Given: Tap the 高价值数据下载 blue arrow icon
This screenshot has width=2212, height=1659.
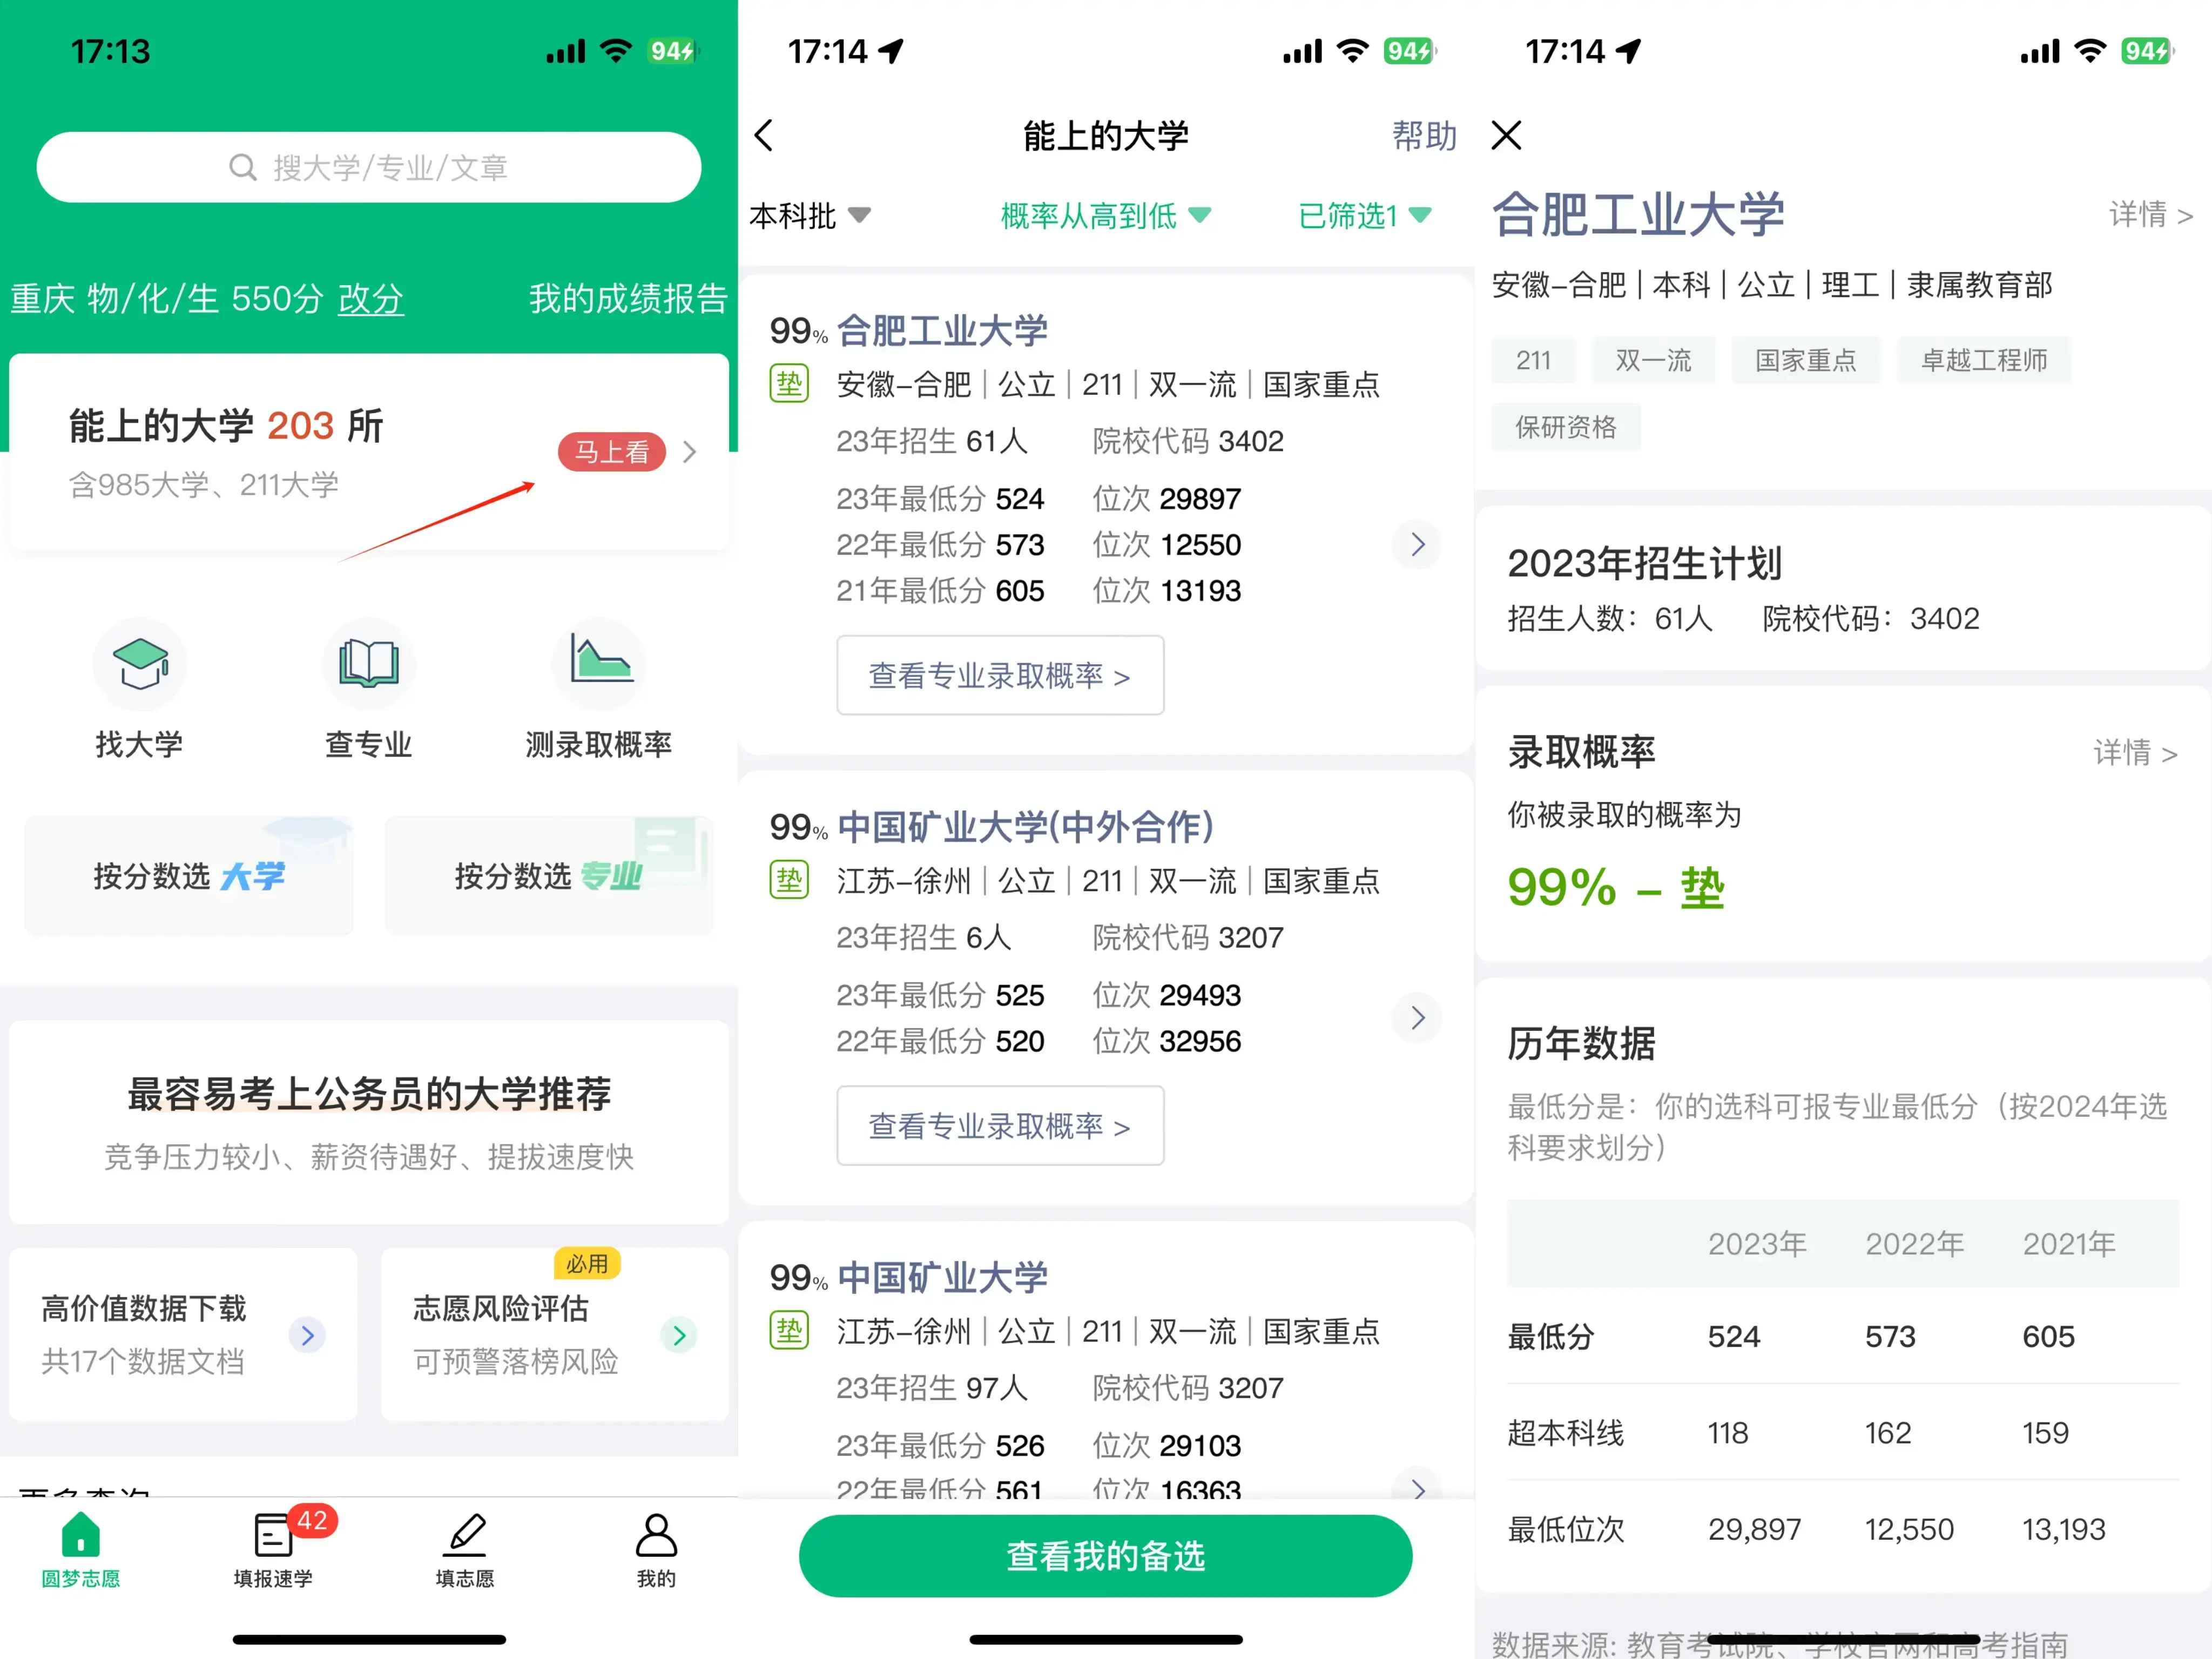Looking at the screenshot, I should [307, 1335].
